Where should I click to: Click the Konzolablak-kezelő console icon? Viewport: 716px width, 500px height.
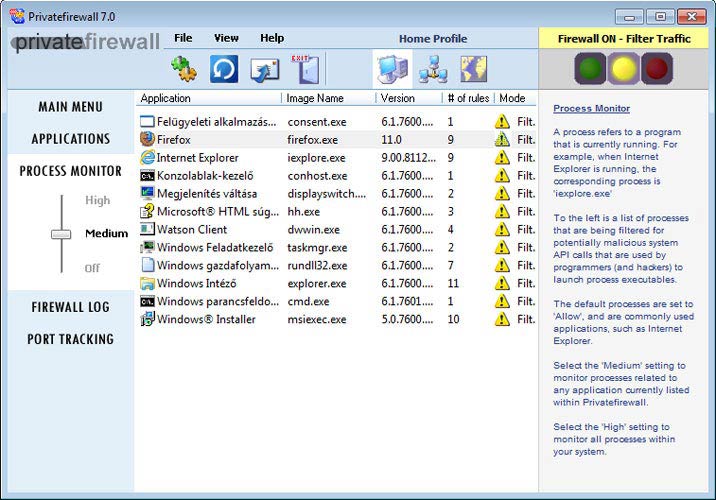pyautogui.click(x=147, y=175)
